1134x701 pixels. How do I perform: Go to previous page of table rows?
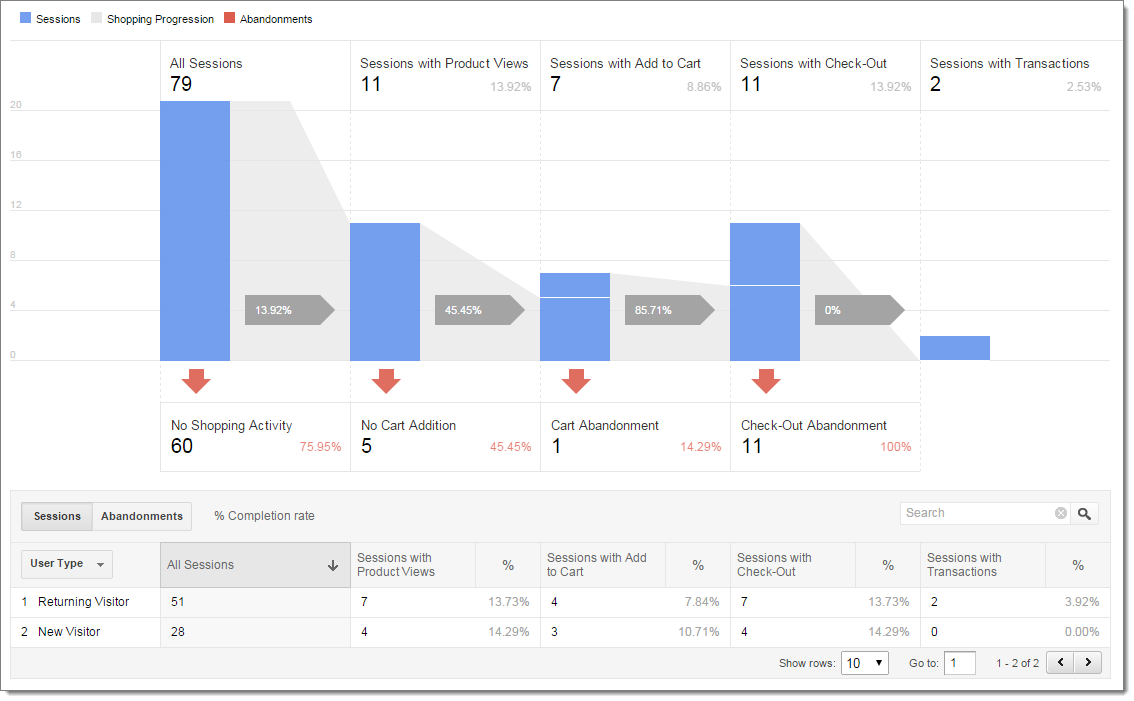pos(1060,663)
